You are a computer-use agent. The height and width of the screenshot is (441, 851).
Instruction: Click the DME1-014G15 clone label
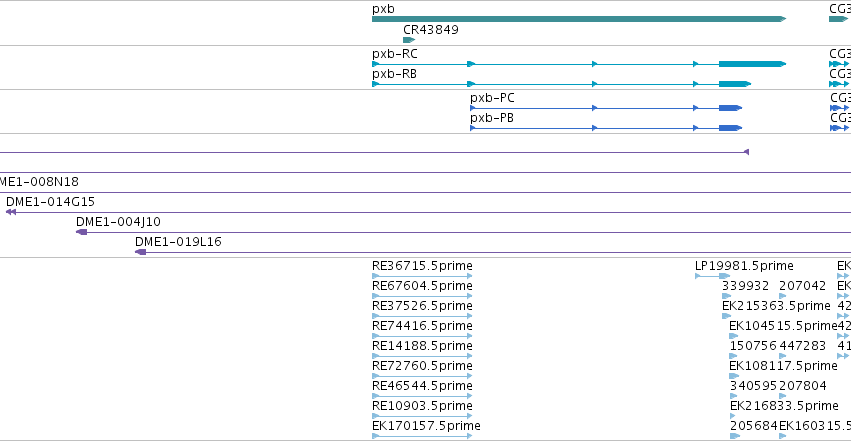click(x=50, y=202)
